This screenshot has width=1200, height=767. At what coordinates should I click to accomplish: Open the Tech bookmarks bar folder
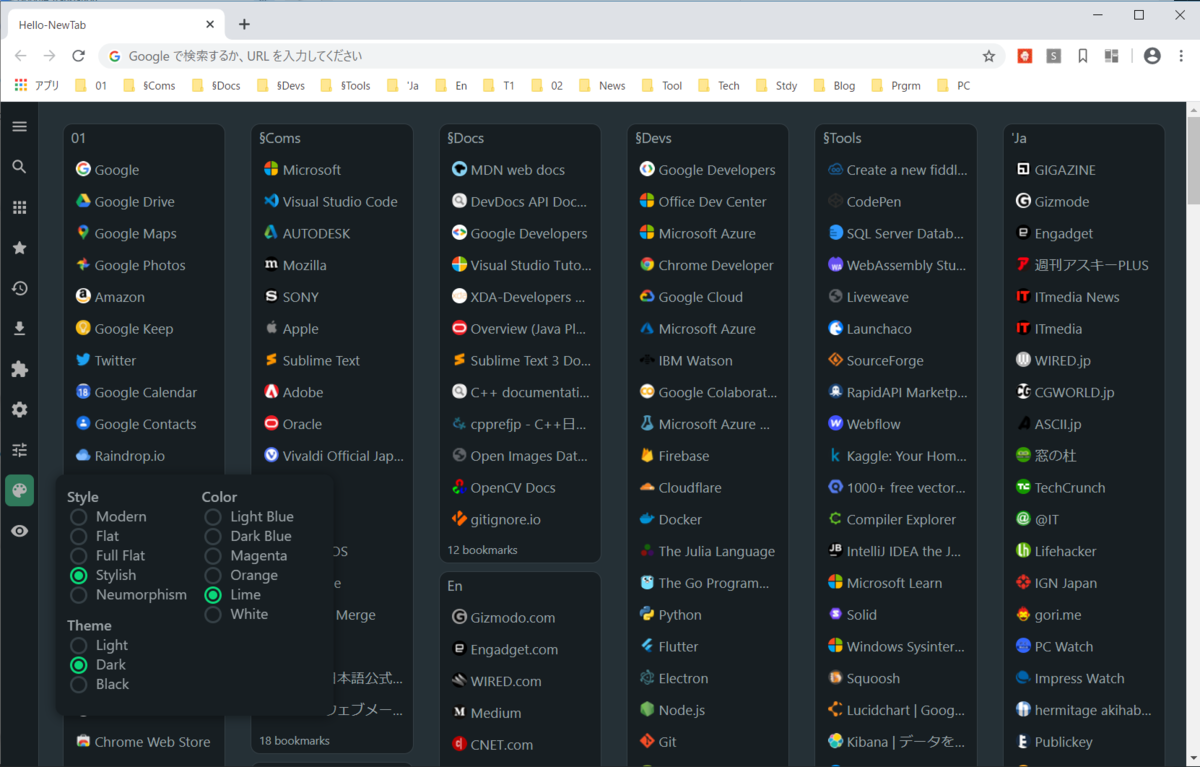coord(718,85)
